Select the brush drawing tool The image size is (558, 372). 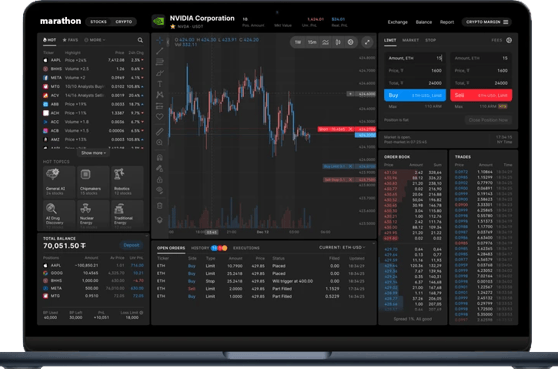point(160,73)
